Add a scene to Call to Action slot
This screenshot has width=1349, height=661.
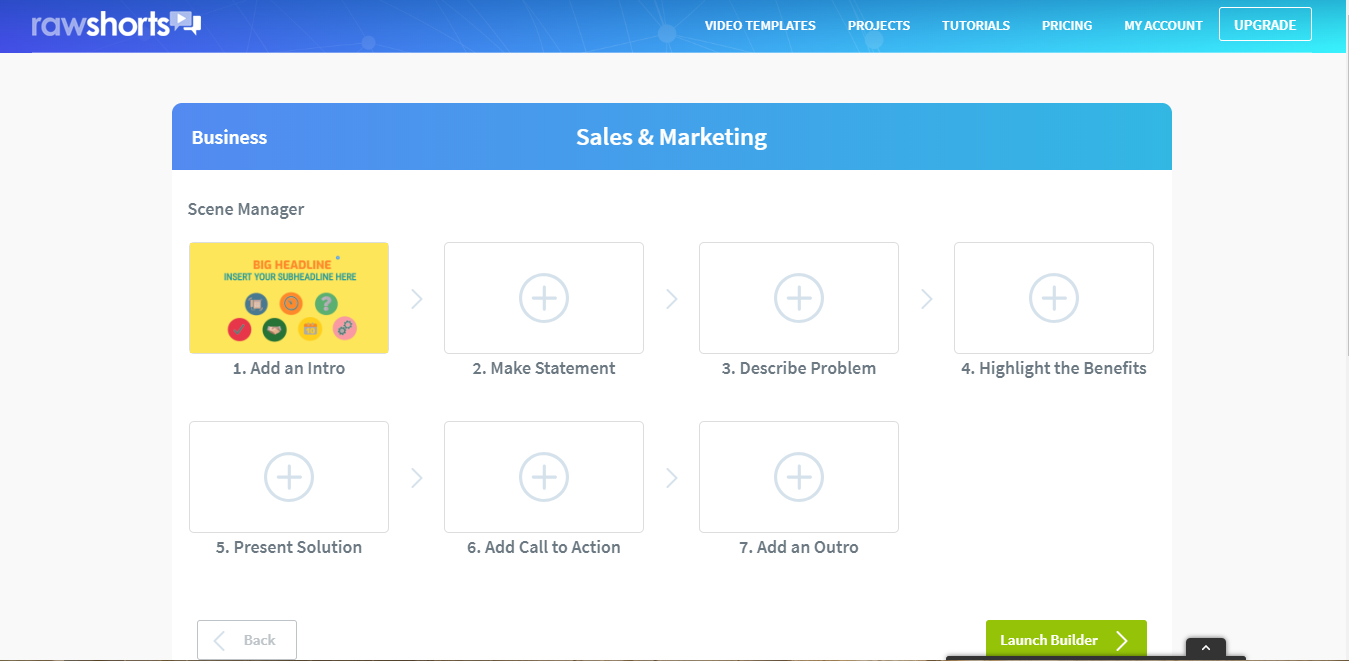click(544, 477)
